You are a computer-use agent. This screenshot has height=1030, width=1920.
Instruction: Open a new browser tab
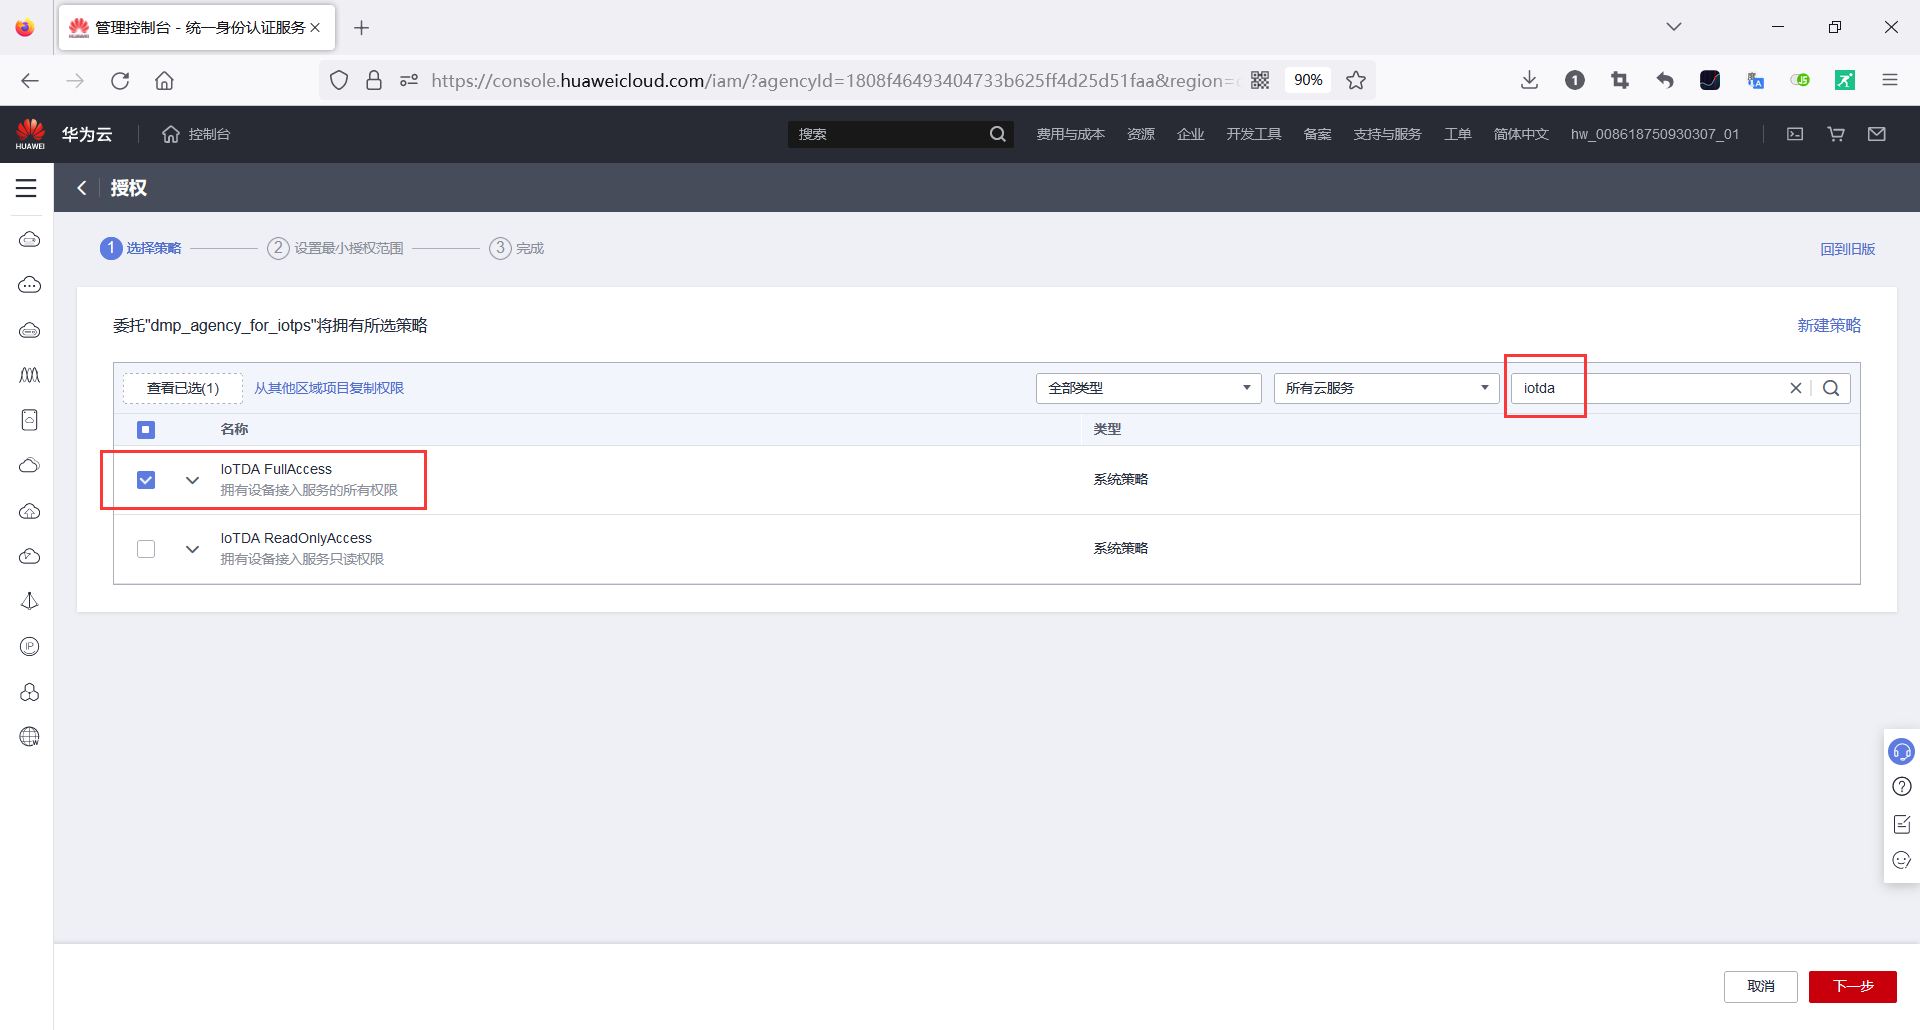pos(362,28)
